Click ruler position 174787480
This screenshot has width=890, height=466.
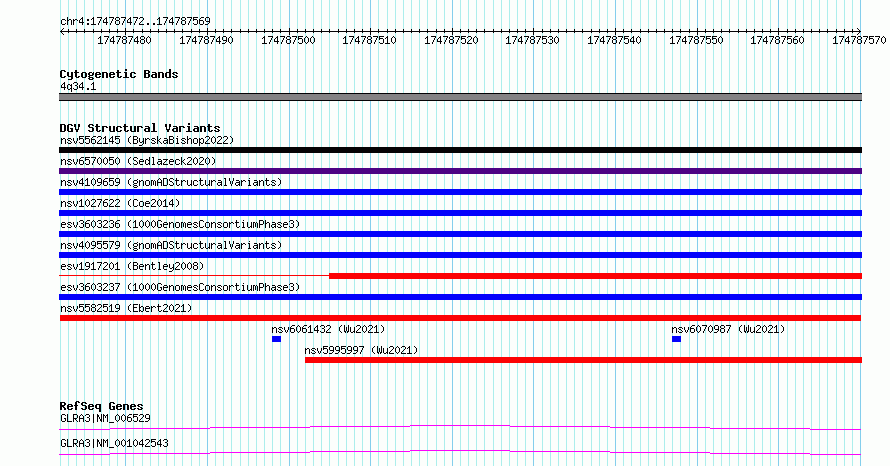124,40
